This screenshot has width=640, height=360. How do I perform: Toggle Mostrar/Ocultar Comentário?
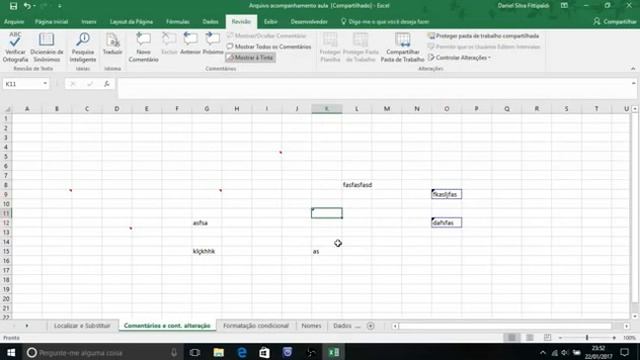coord(266,36)
